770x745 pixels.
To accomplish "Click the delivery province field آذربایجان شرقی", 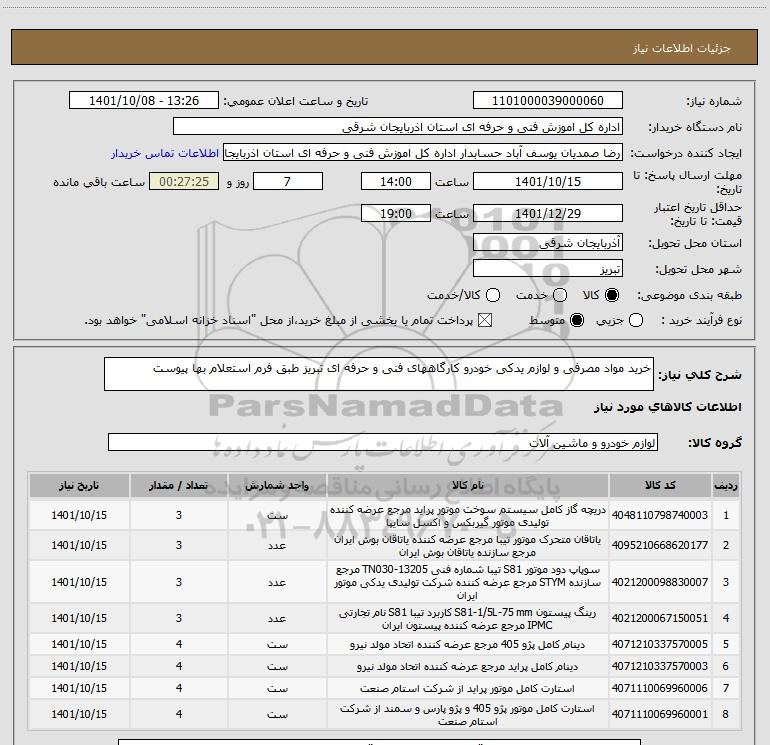I will point(548,242).
